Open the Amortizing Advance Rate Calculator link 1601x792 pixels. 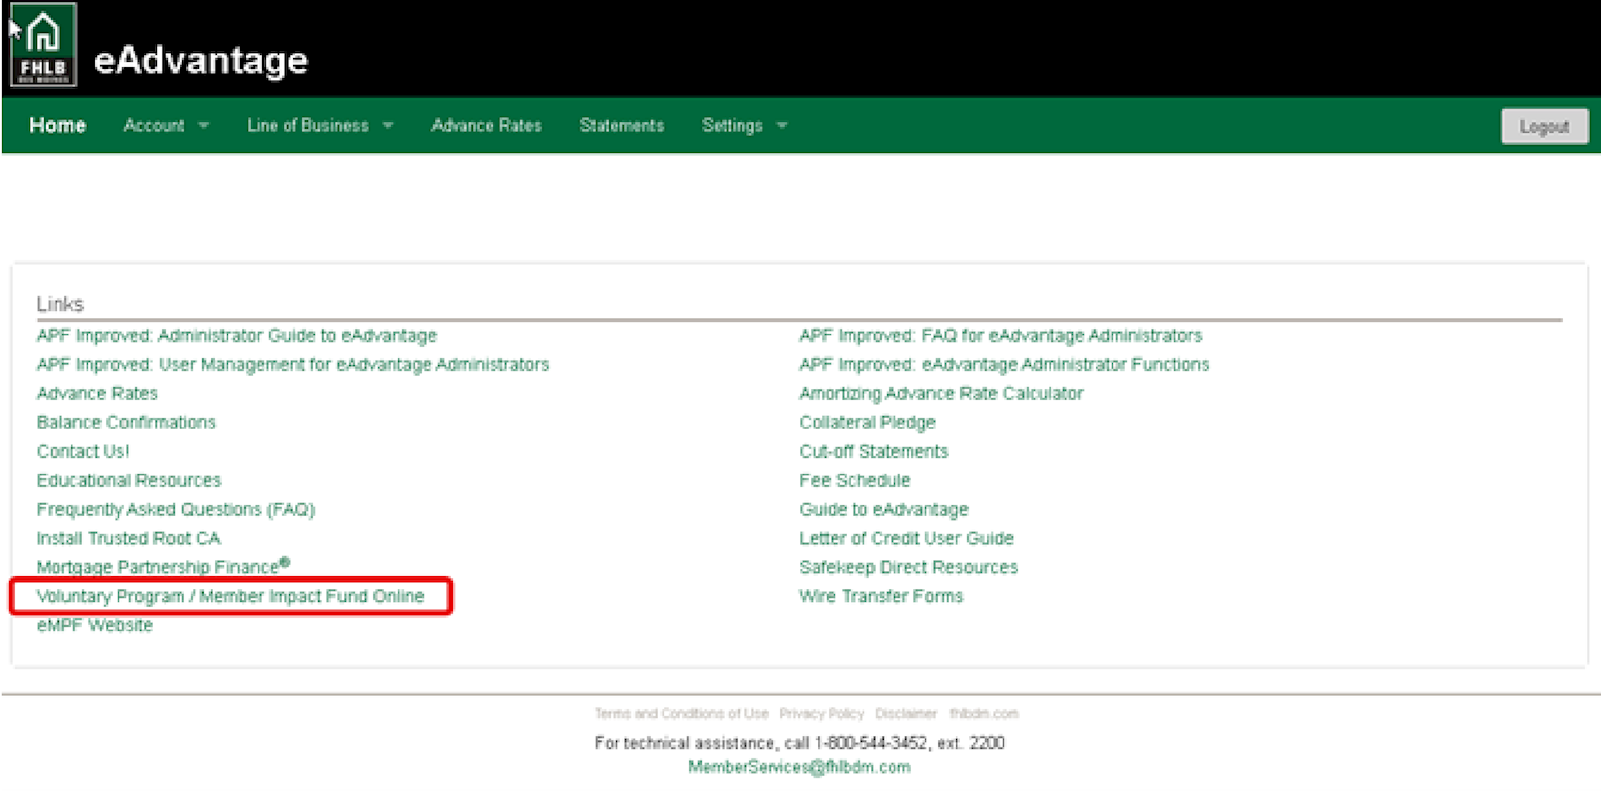coord(940,393)
